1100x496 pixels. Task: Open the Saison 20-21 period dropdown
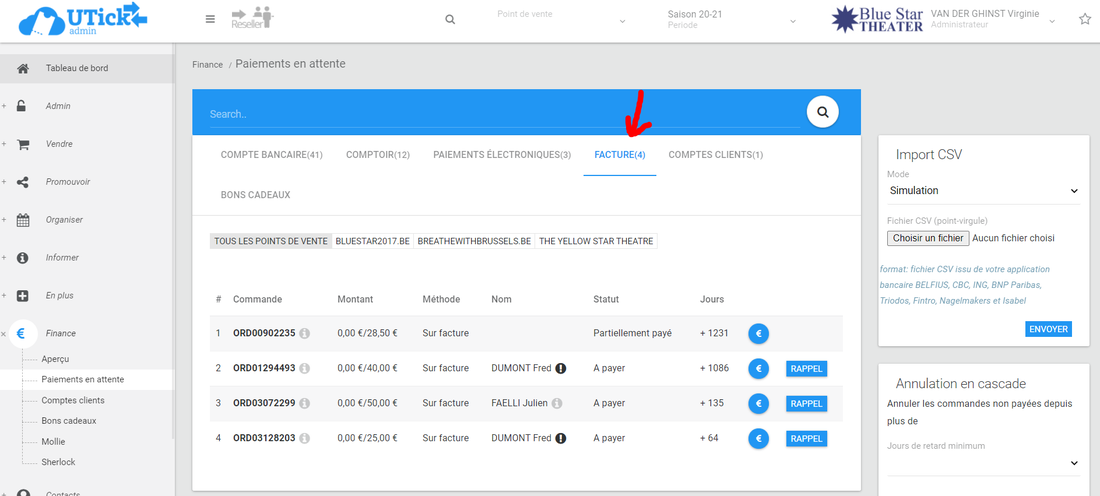[731, 20]
